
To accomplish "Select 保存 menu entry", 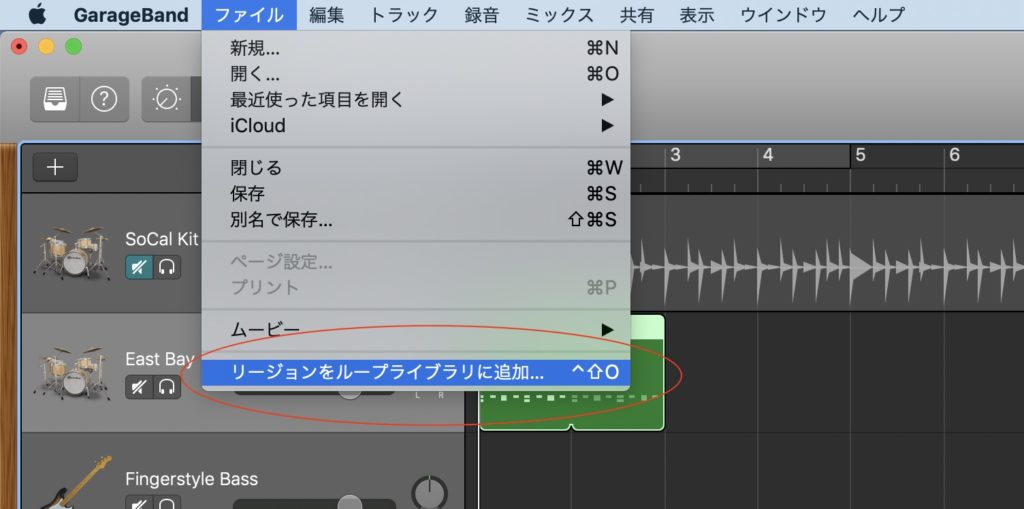I will [416, 193].
